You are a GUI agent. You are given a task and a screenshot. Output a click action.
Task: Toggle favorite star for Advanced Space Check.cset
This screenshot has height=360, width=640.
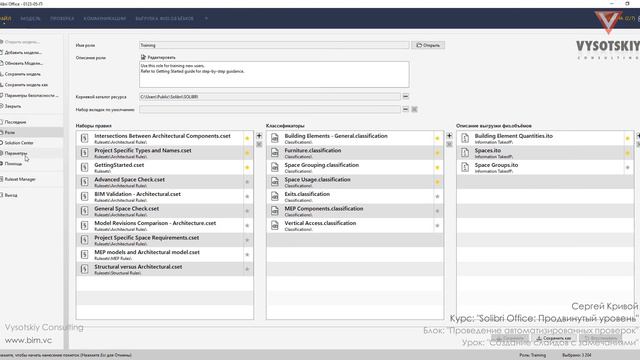click(x=247, y=182)
